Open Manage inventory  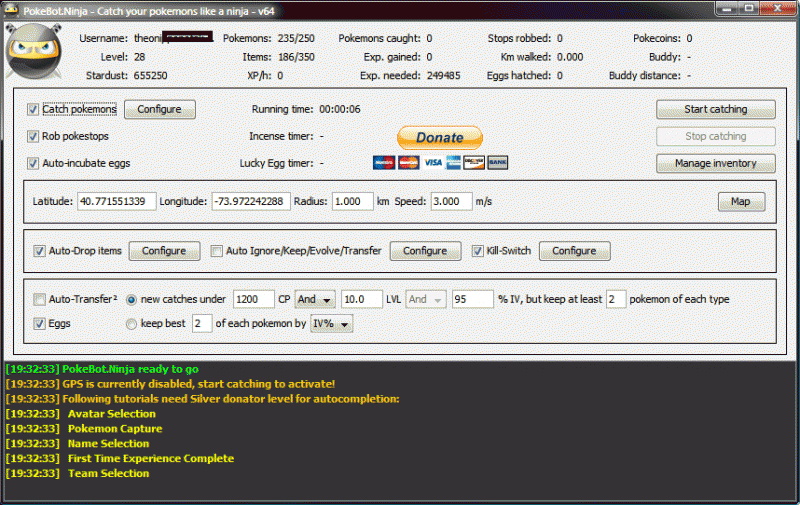tap(716, 163)
